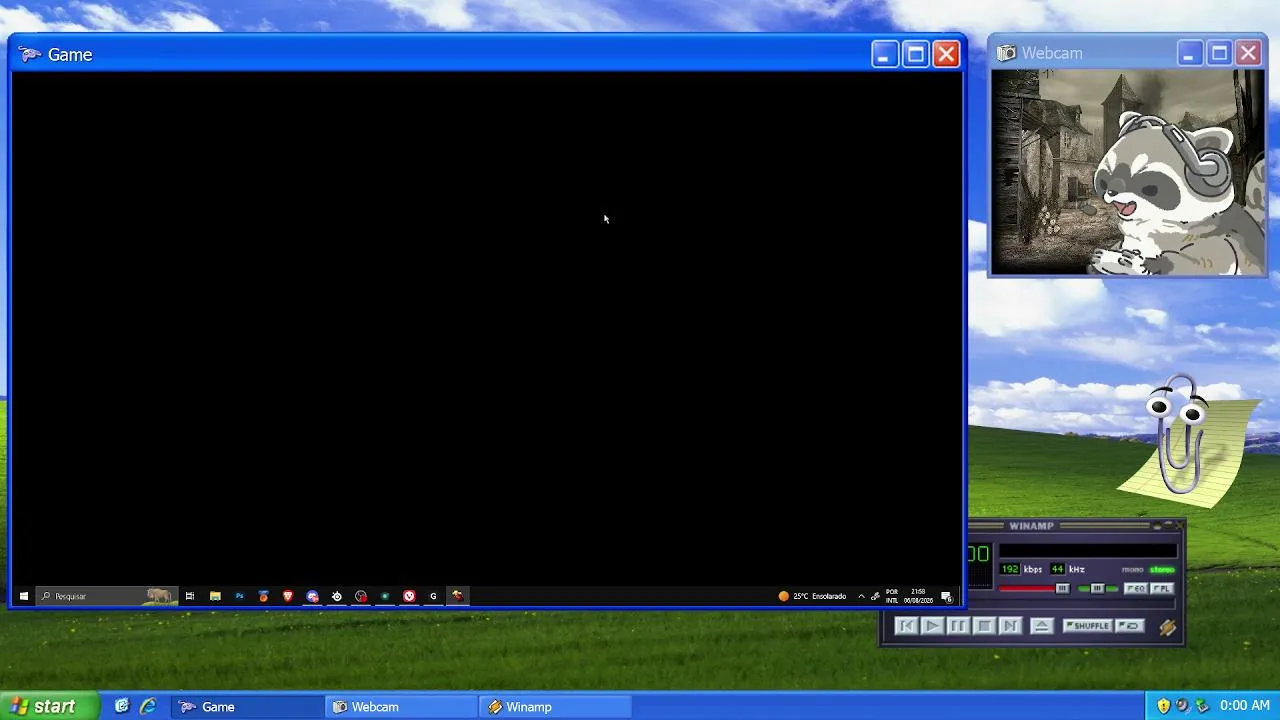
Task: Open File Explorer folder icon in Game window
Action: pos(215,596)
